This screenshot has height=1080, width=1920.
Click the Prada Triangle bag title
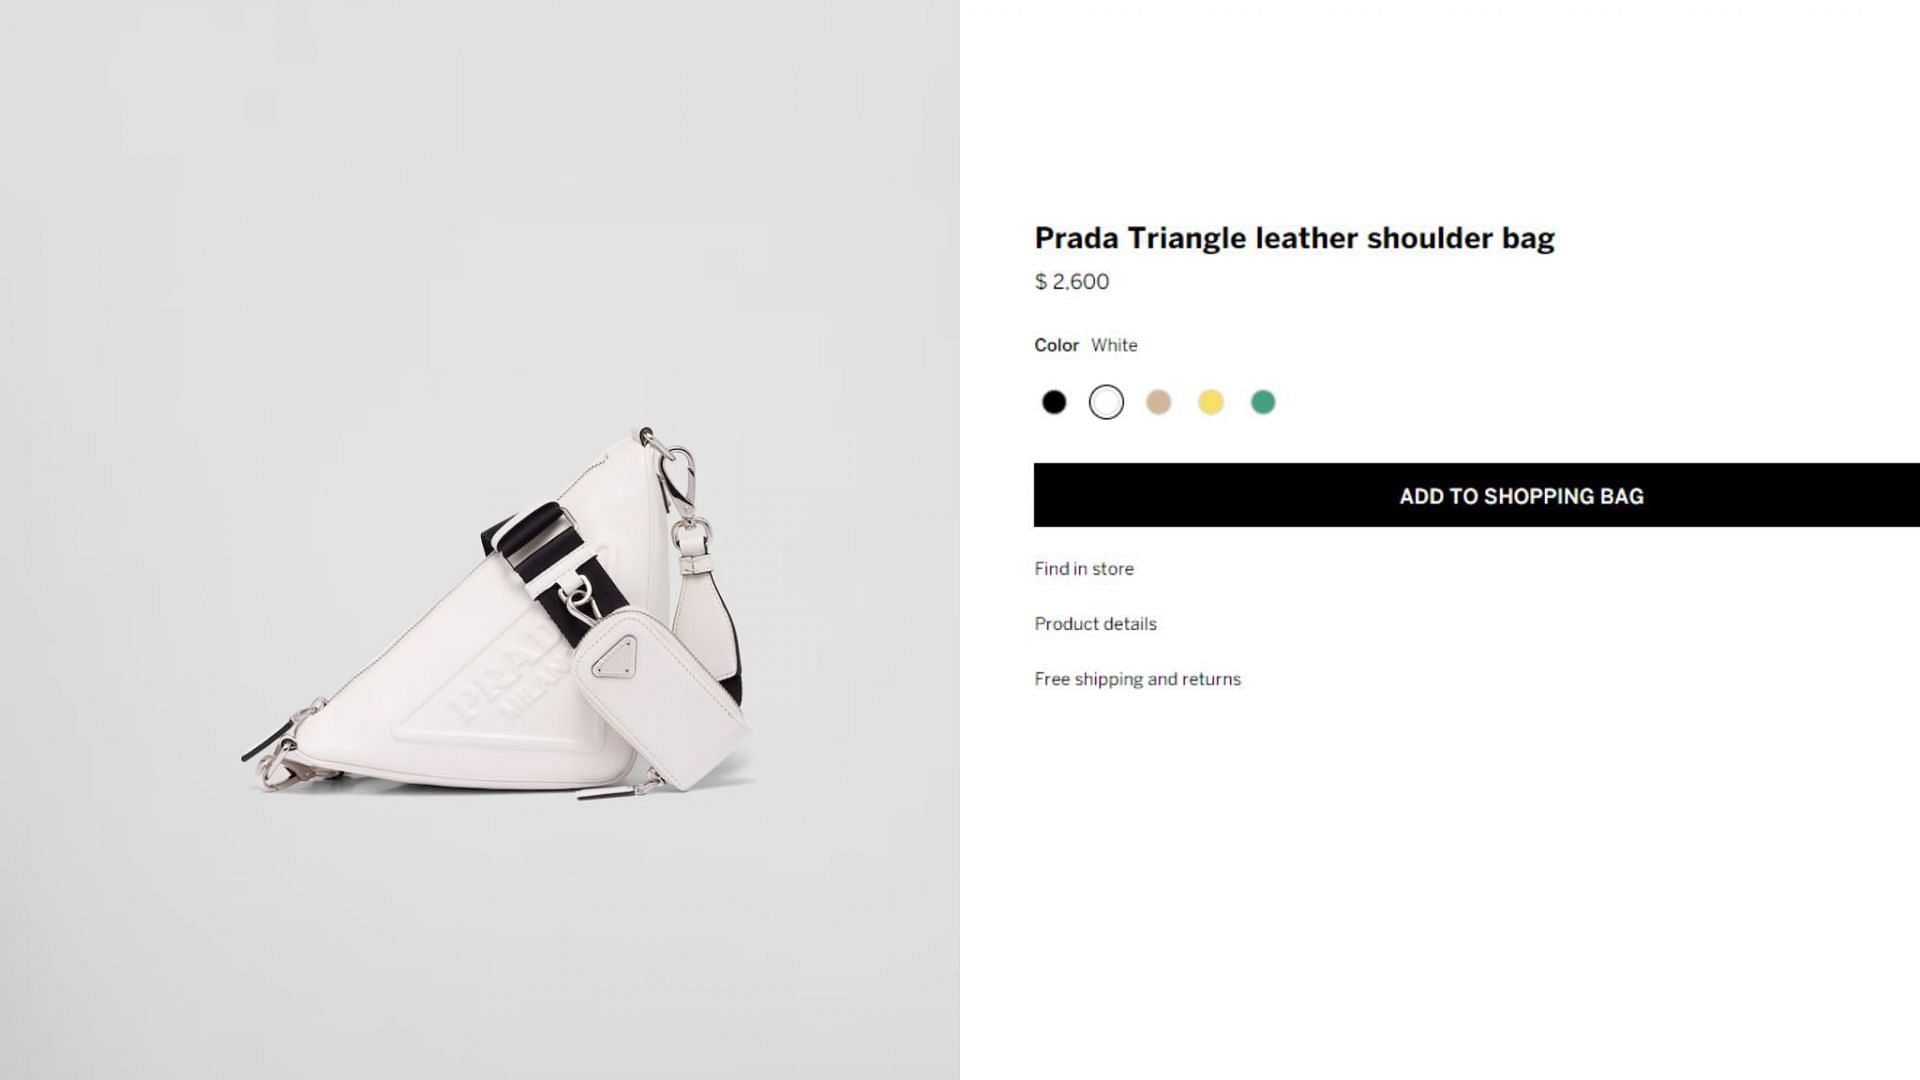pyautogui.click(x=1294, y=238)
